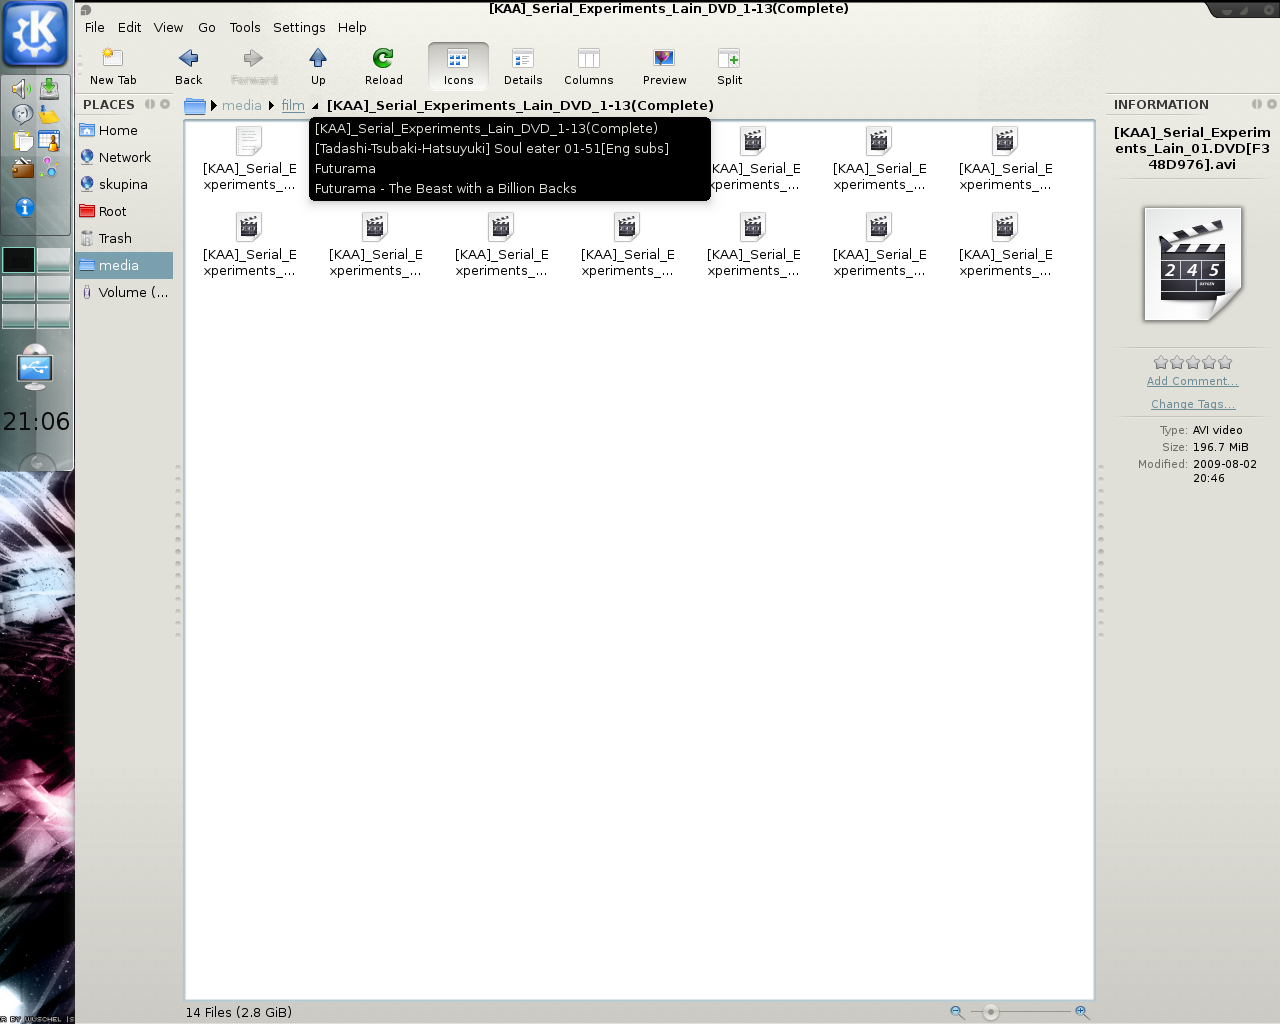The image size is (1280, 1024).
Task: Click the large clapperboard preview image
Action: tap(1193, 264)
